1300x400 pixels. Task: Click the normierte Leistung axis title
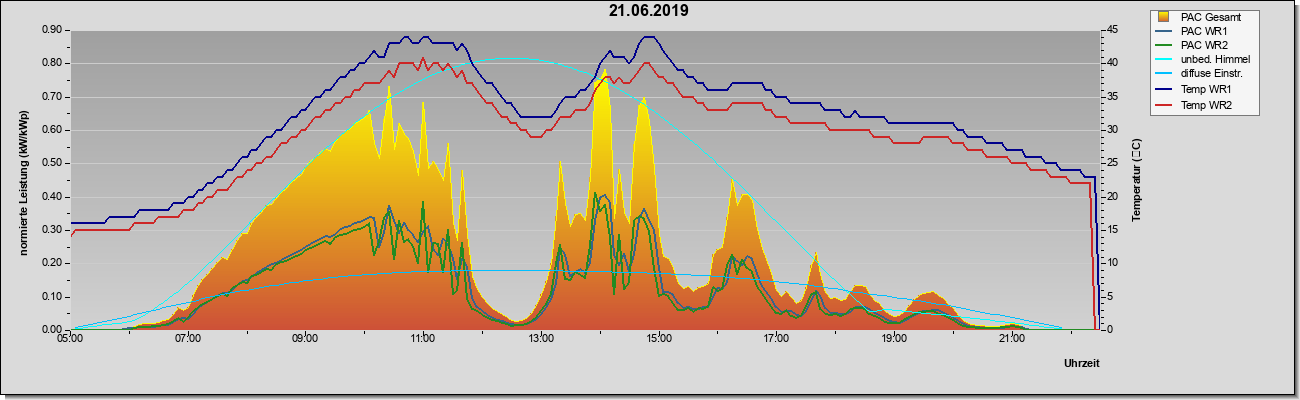coord(22,179)
